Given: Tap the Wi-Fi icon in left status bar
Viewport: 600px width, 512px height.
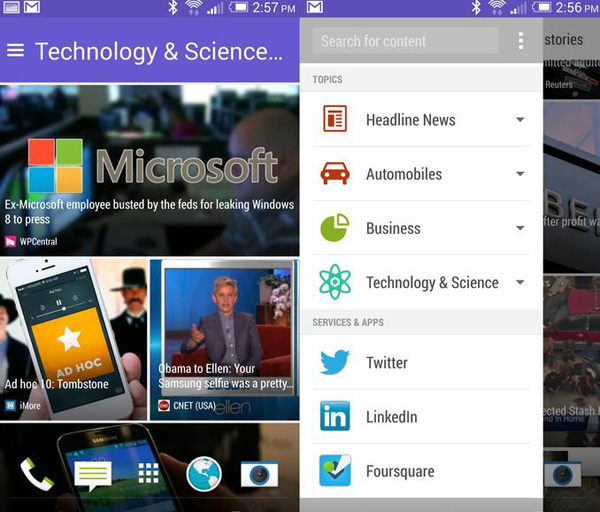Looking at the screenshot, I should [194, 7].
